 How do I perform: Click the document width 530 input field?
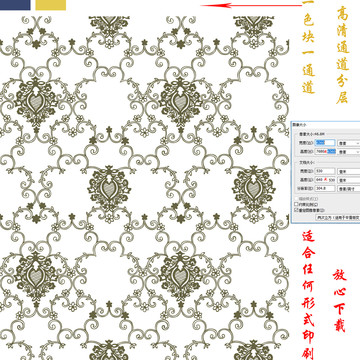325,171
